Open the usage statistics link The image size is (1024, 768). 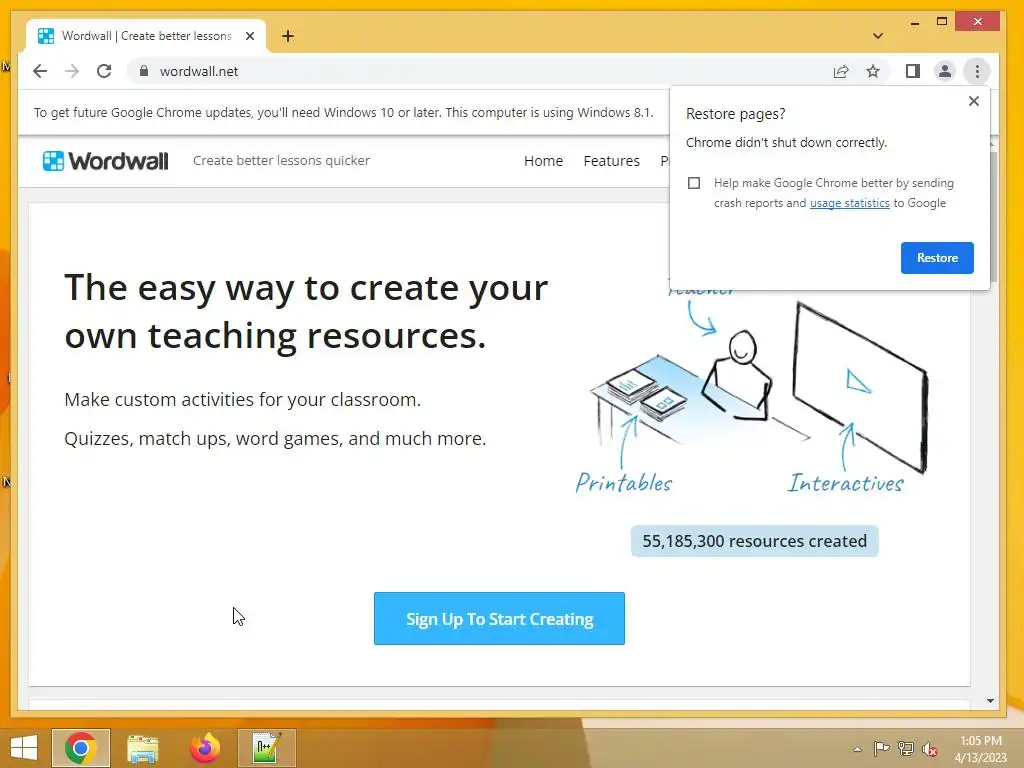[850, 203]
